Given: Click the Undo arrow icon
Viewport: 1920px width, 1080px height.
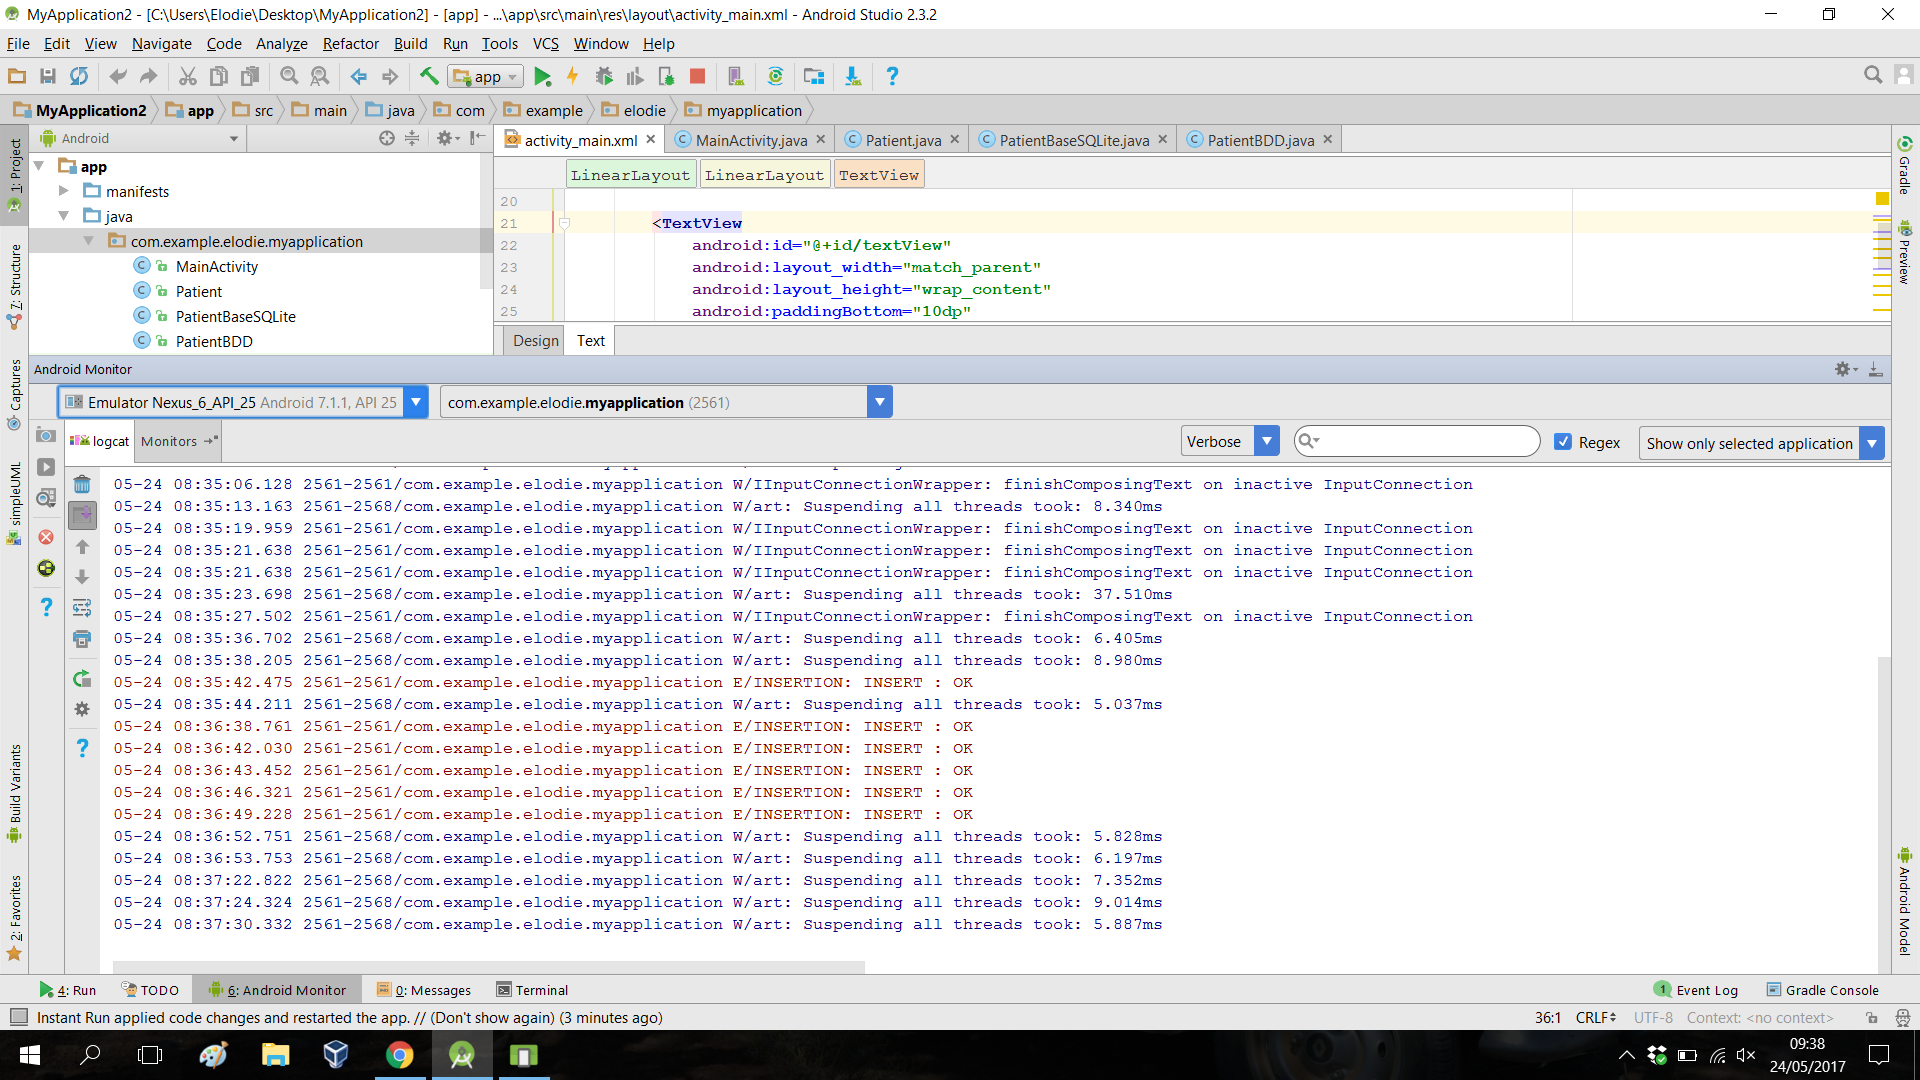Looking at the screenshot, I should [117, 76].
